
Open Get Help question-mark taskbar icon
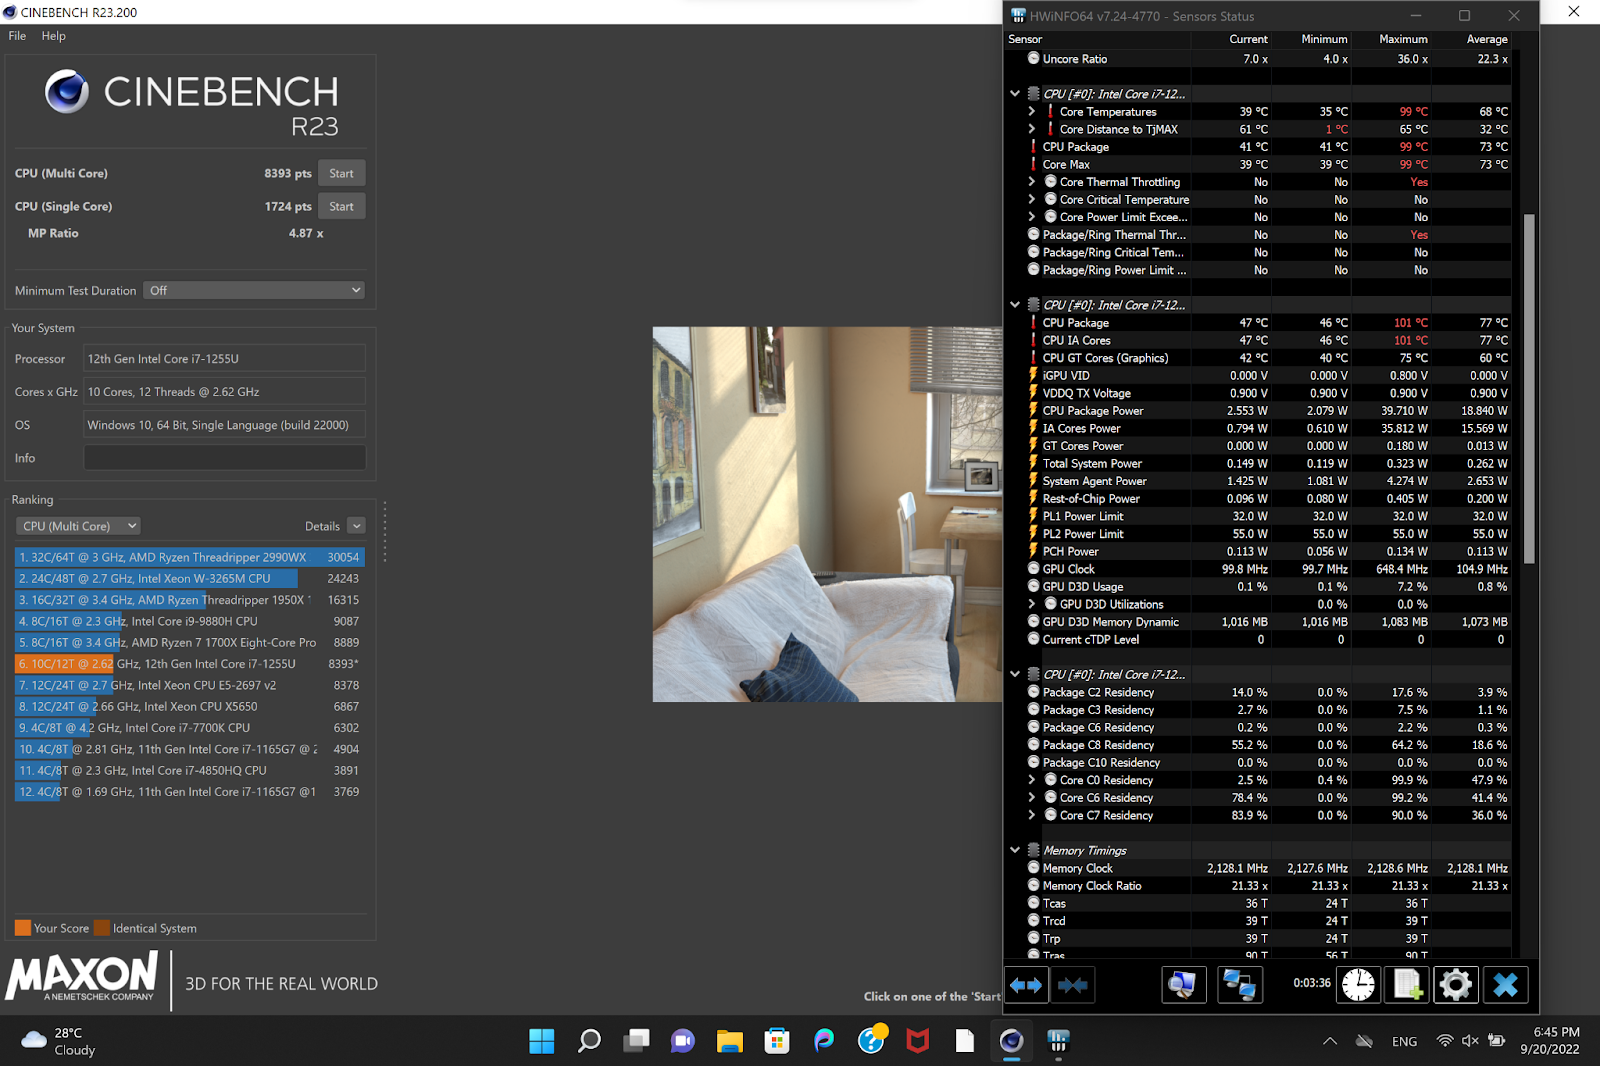coord(872,1040)
